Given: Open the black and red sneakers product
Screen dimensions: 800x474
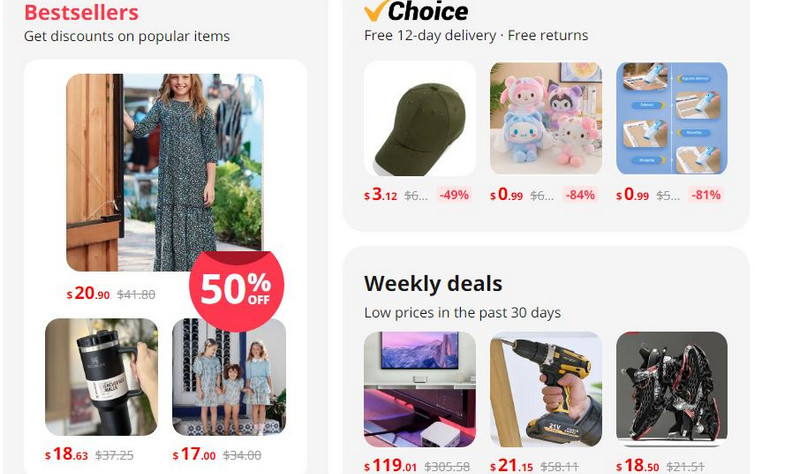Looking at the screenshot, I should [671, 389].
